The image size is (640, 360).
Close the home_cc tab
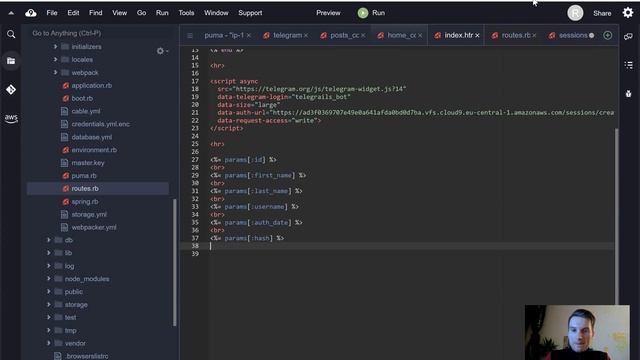(x=420, y=36)
